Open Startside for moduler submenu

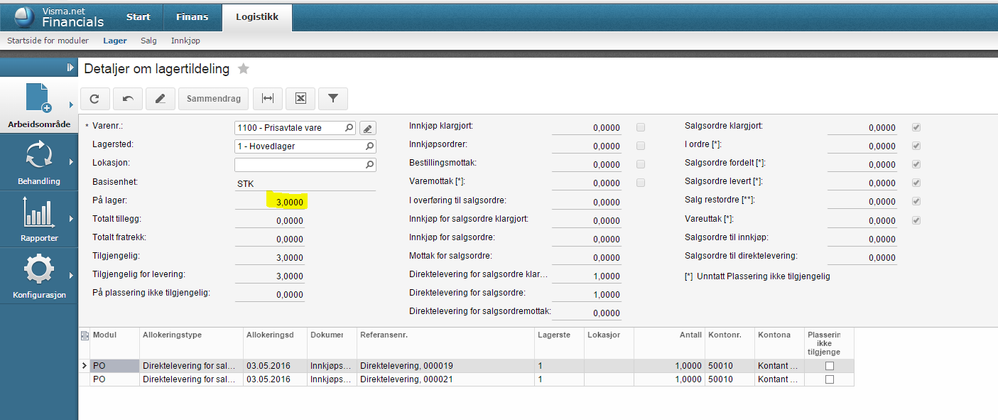48,41
